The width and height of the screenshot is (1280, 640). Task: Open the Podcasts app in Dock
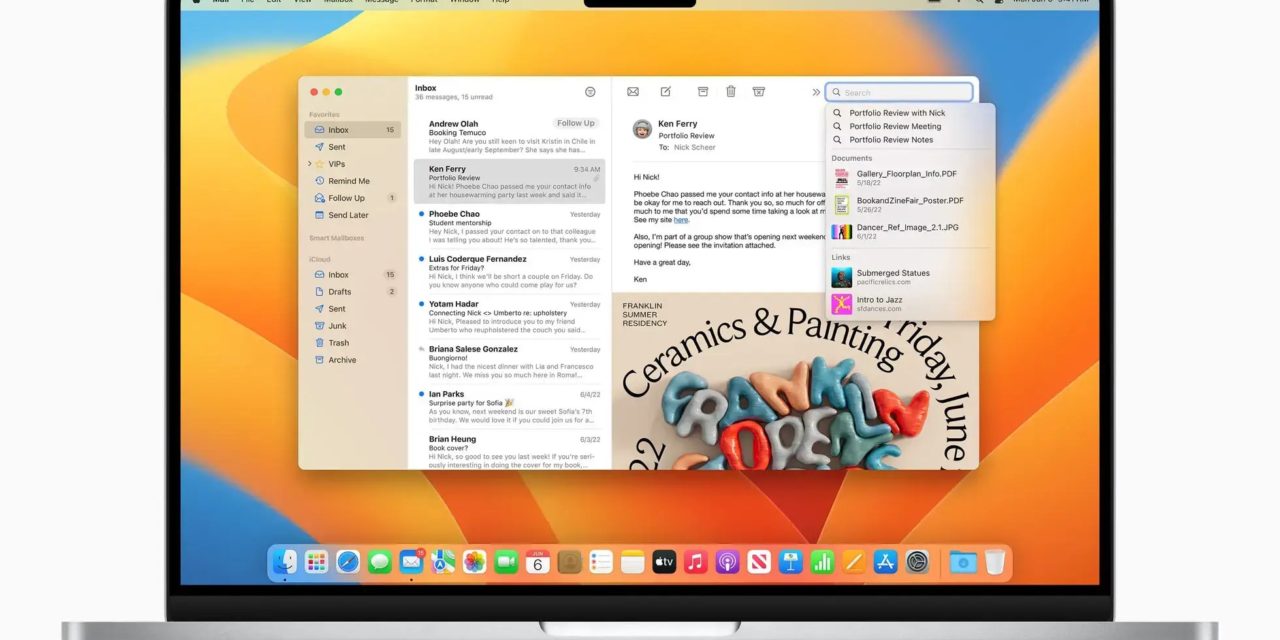728,562
